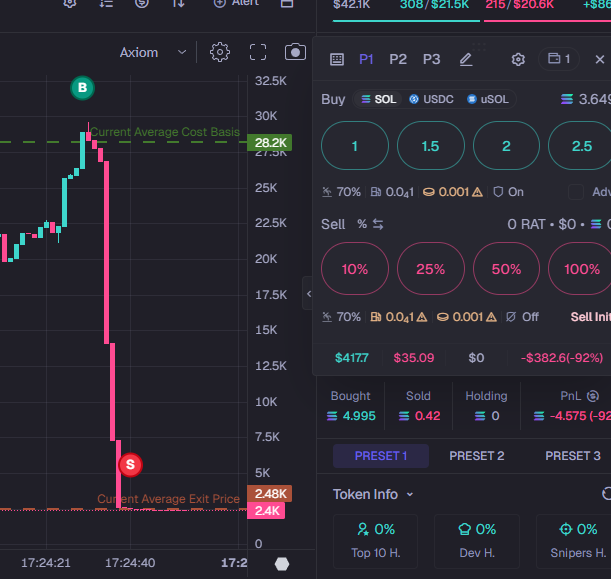Screen dimensions: 611x579
Task: Select USDC as buy currency
Action: pyautogui.click(x=431, y=99)
